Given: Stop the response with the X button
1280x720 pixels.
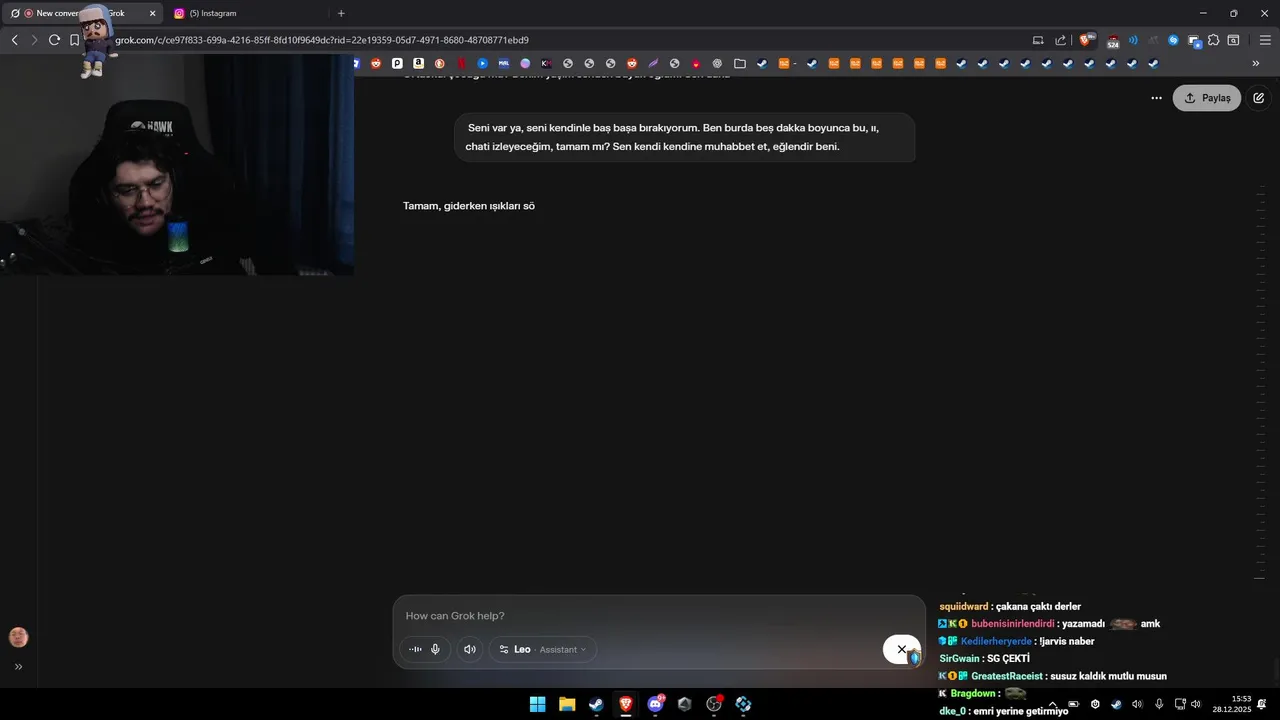Looking at the screenshot, I should click(x=901, y=649).
